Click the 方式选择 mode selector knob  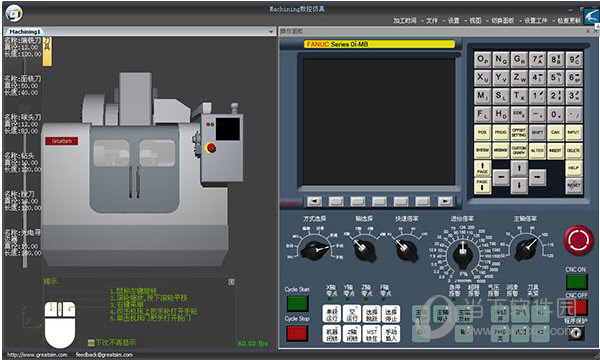315,249
